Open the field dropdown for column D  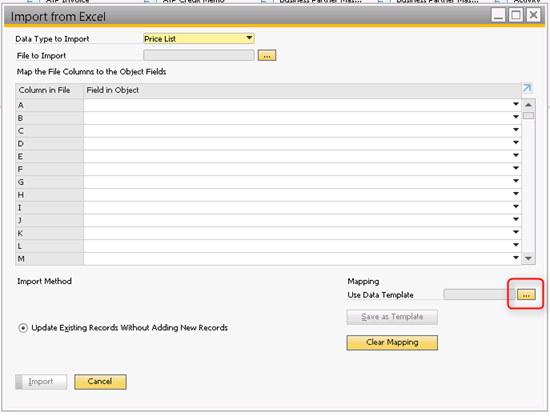516,143
